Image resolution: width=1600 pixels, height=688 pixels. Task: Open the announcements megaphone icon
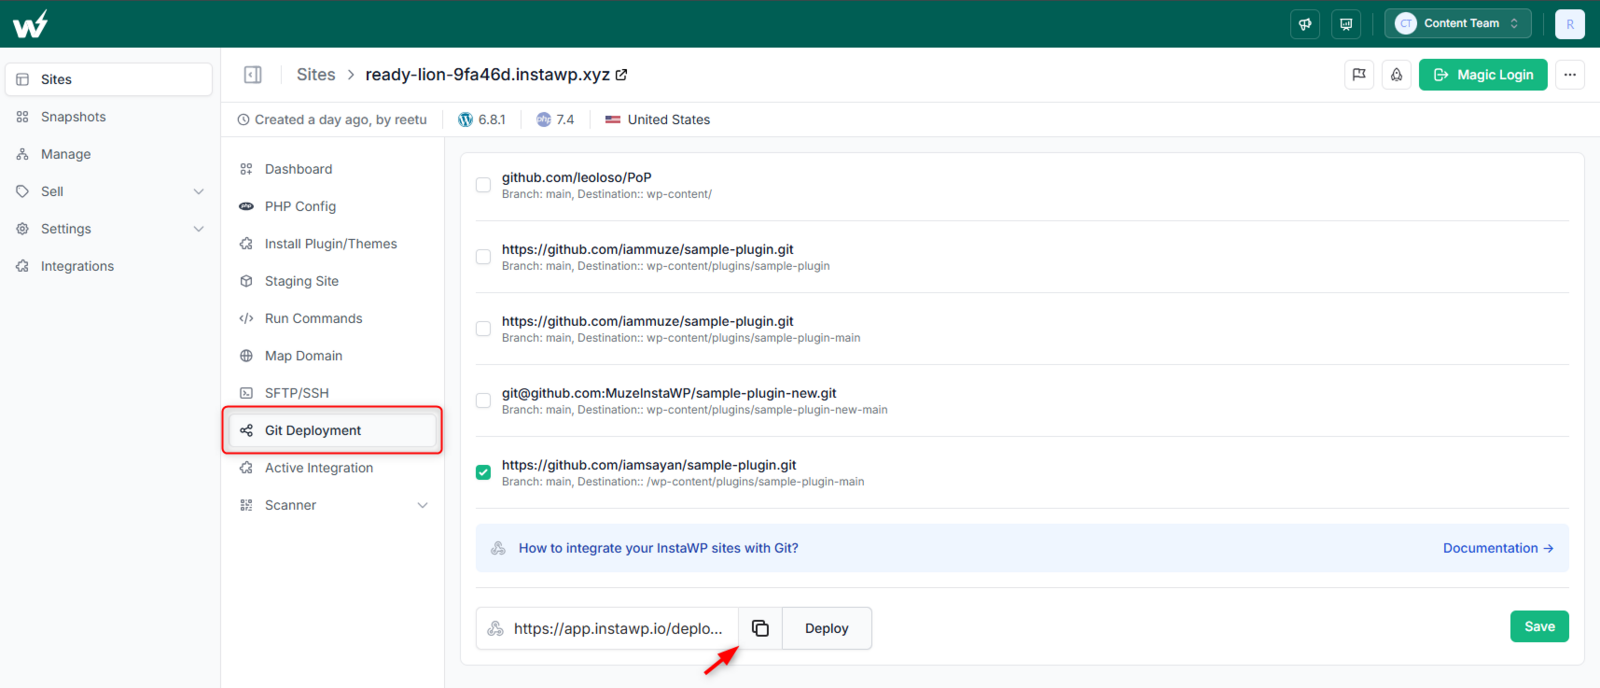1305,24
